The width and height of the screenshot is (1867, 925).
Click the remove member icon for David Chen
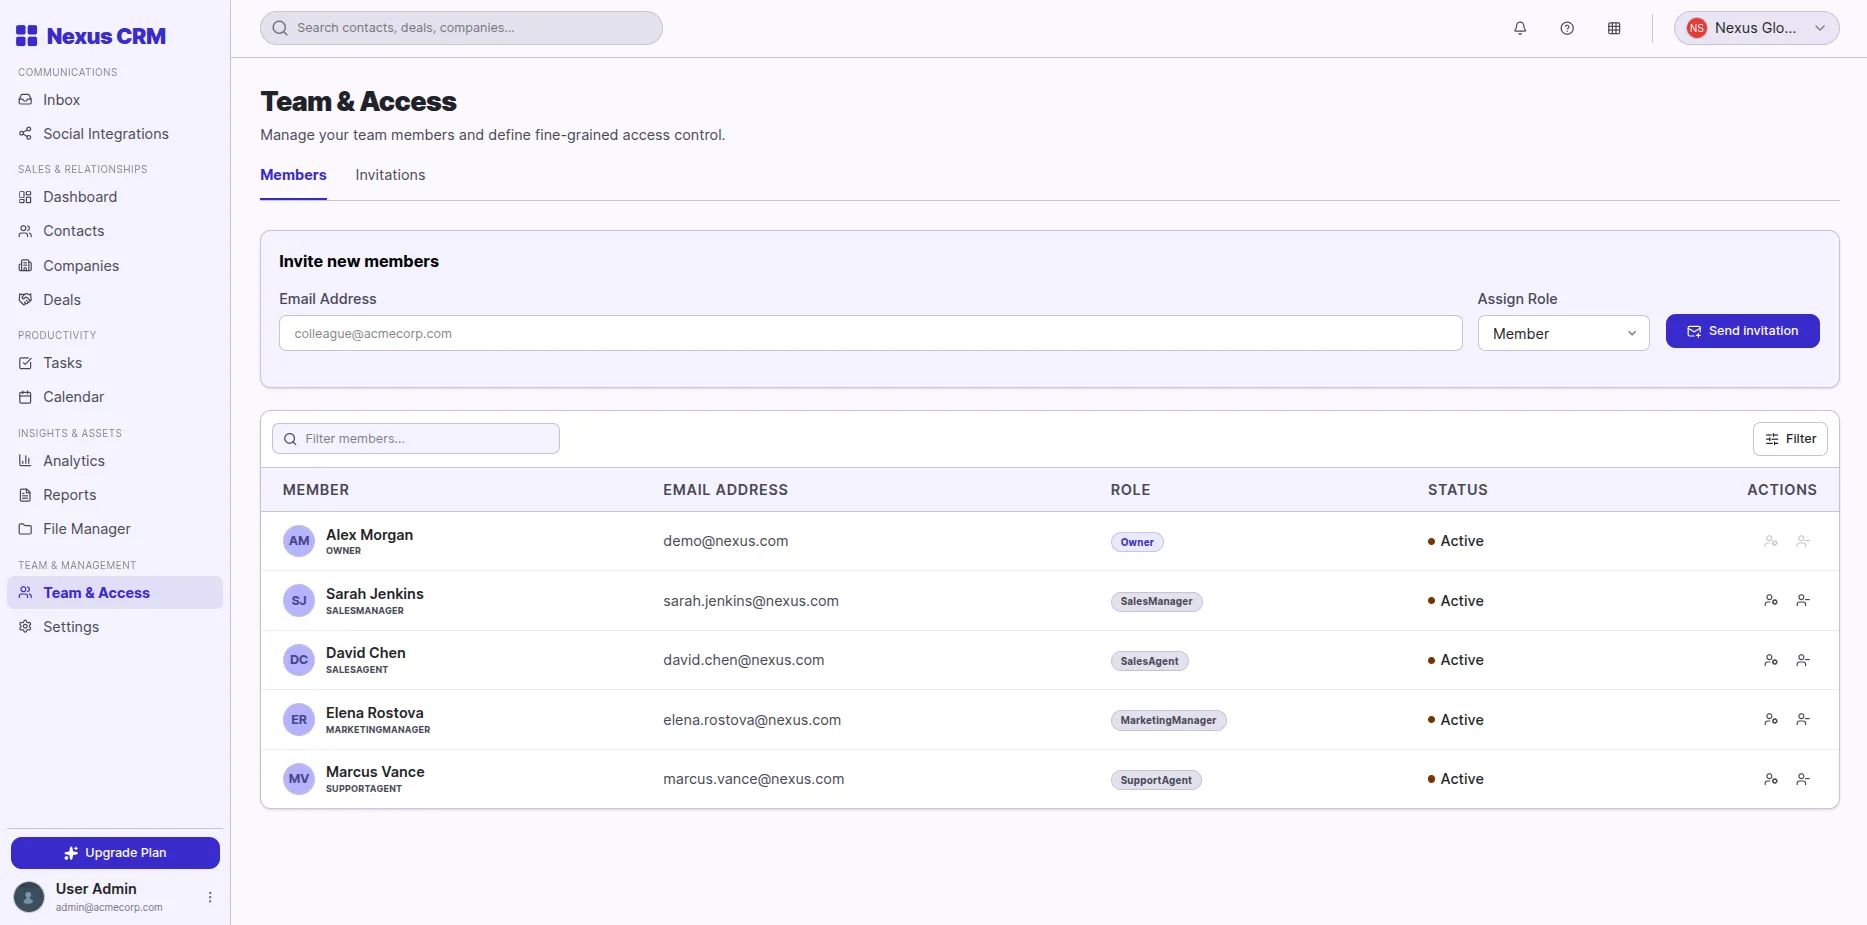(x=1803, y=660)
